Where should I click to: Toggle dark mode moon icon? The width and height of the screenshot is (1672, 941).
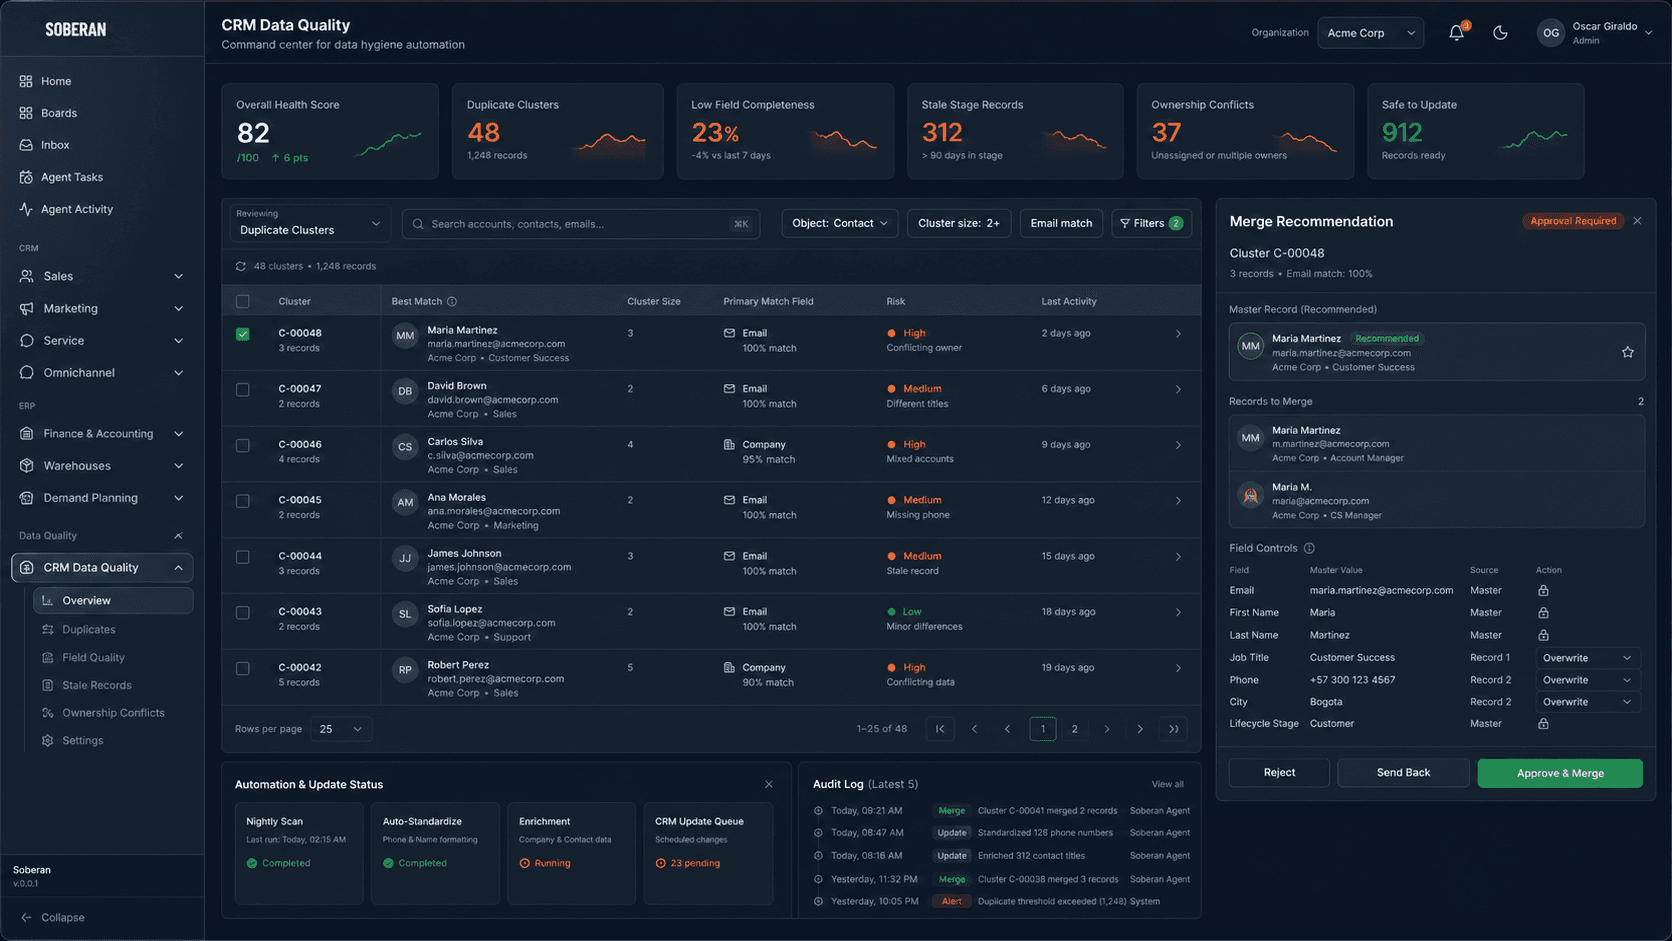1500,33
